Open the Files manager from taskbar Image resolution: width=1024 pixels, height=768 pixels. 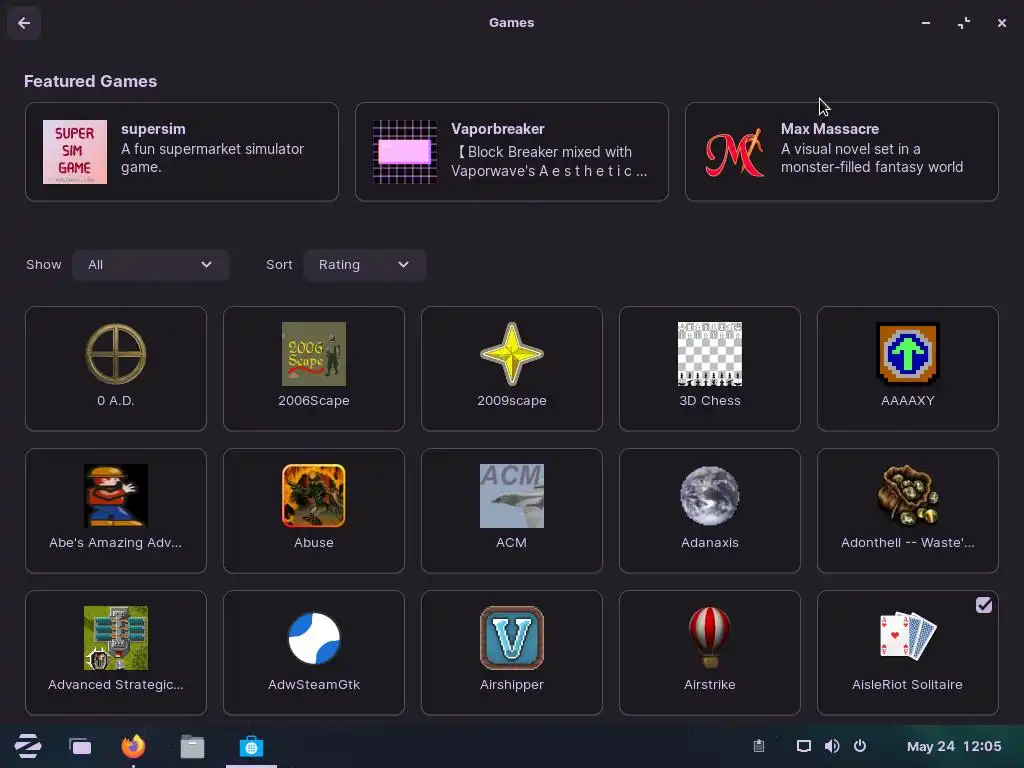[192, 746]
